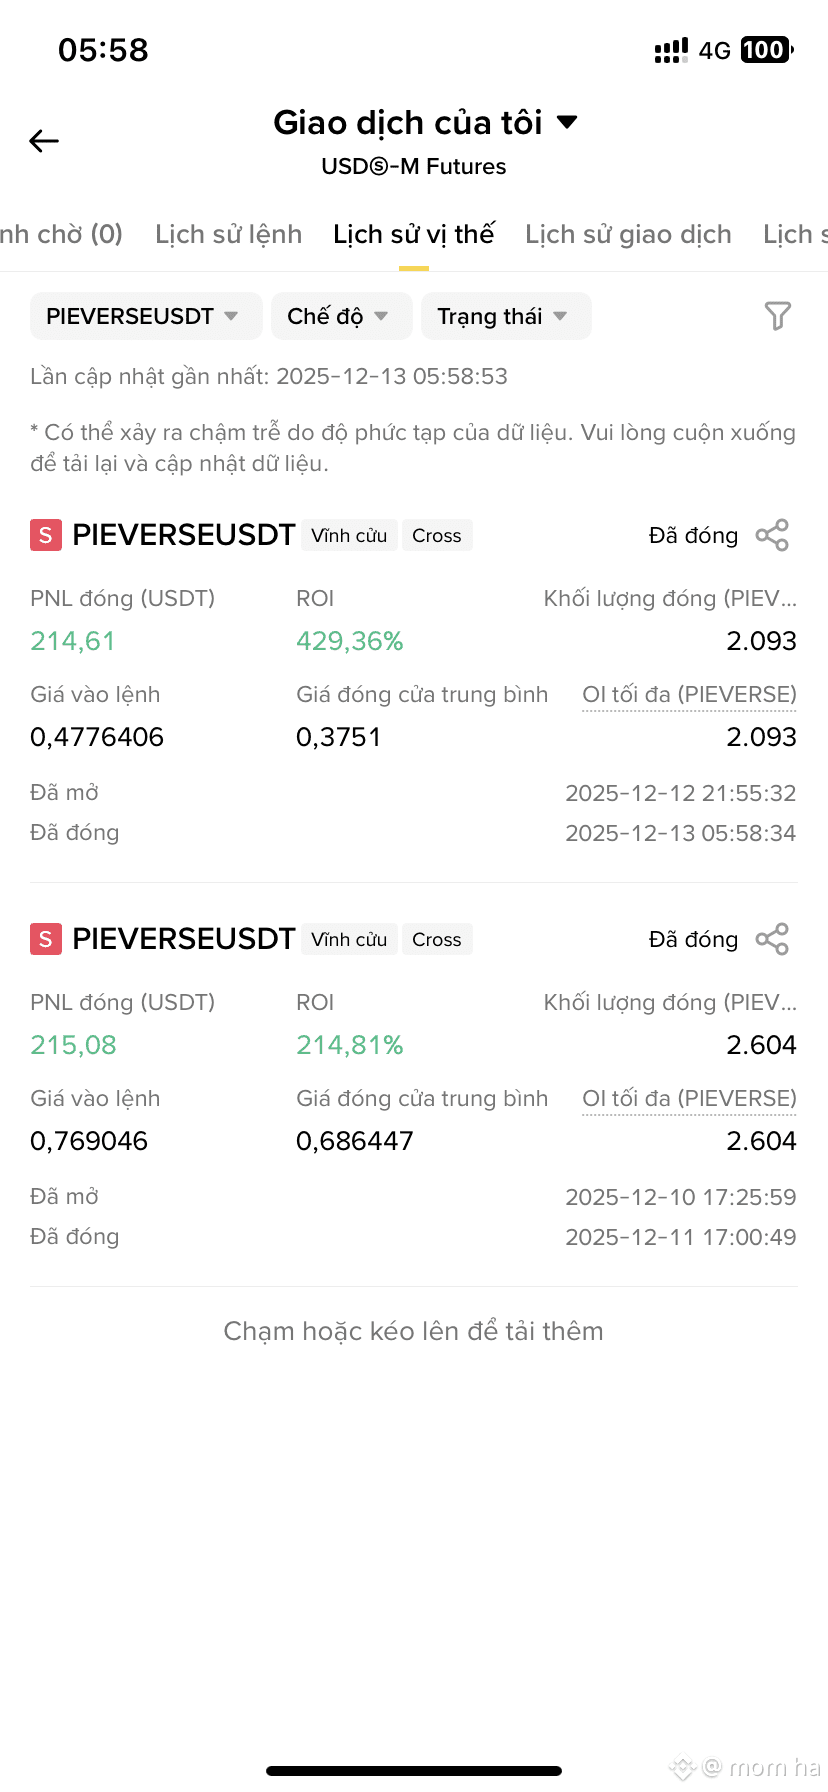
Task: Tap the Cross tag on first position
Action: pyautogui.click(x=437, y=535)
